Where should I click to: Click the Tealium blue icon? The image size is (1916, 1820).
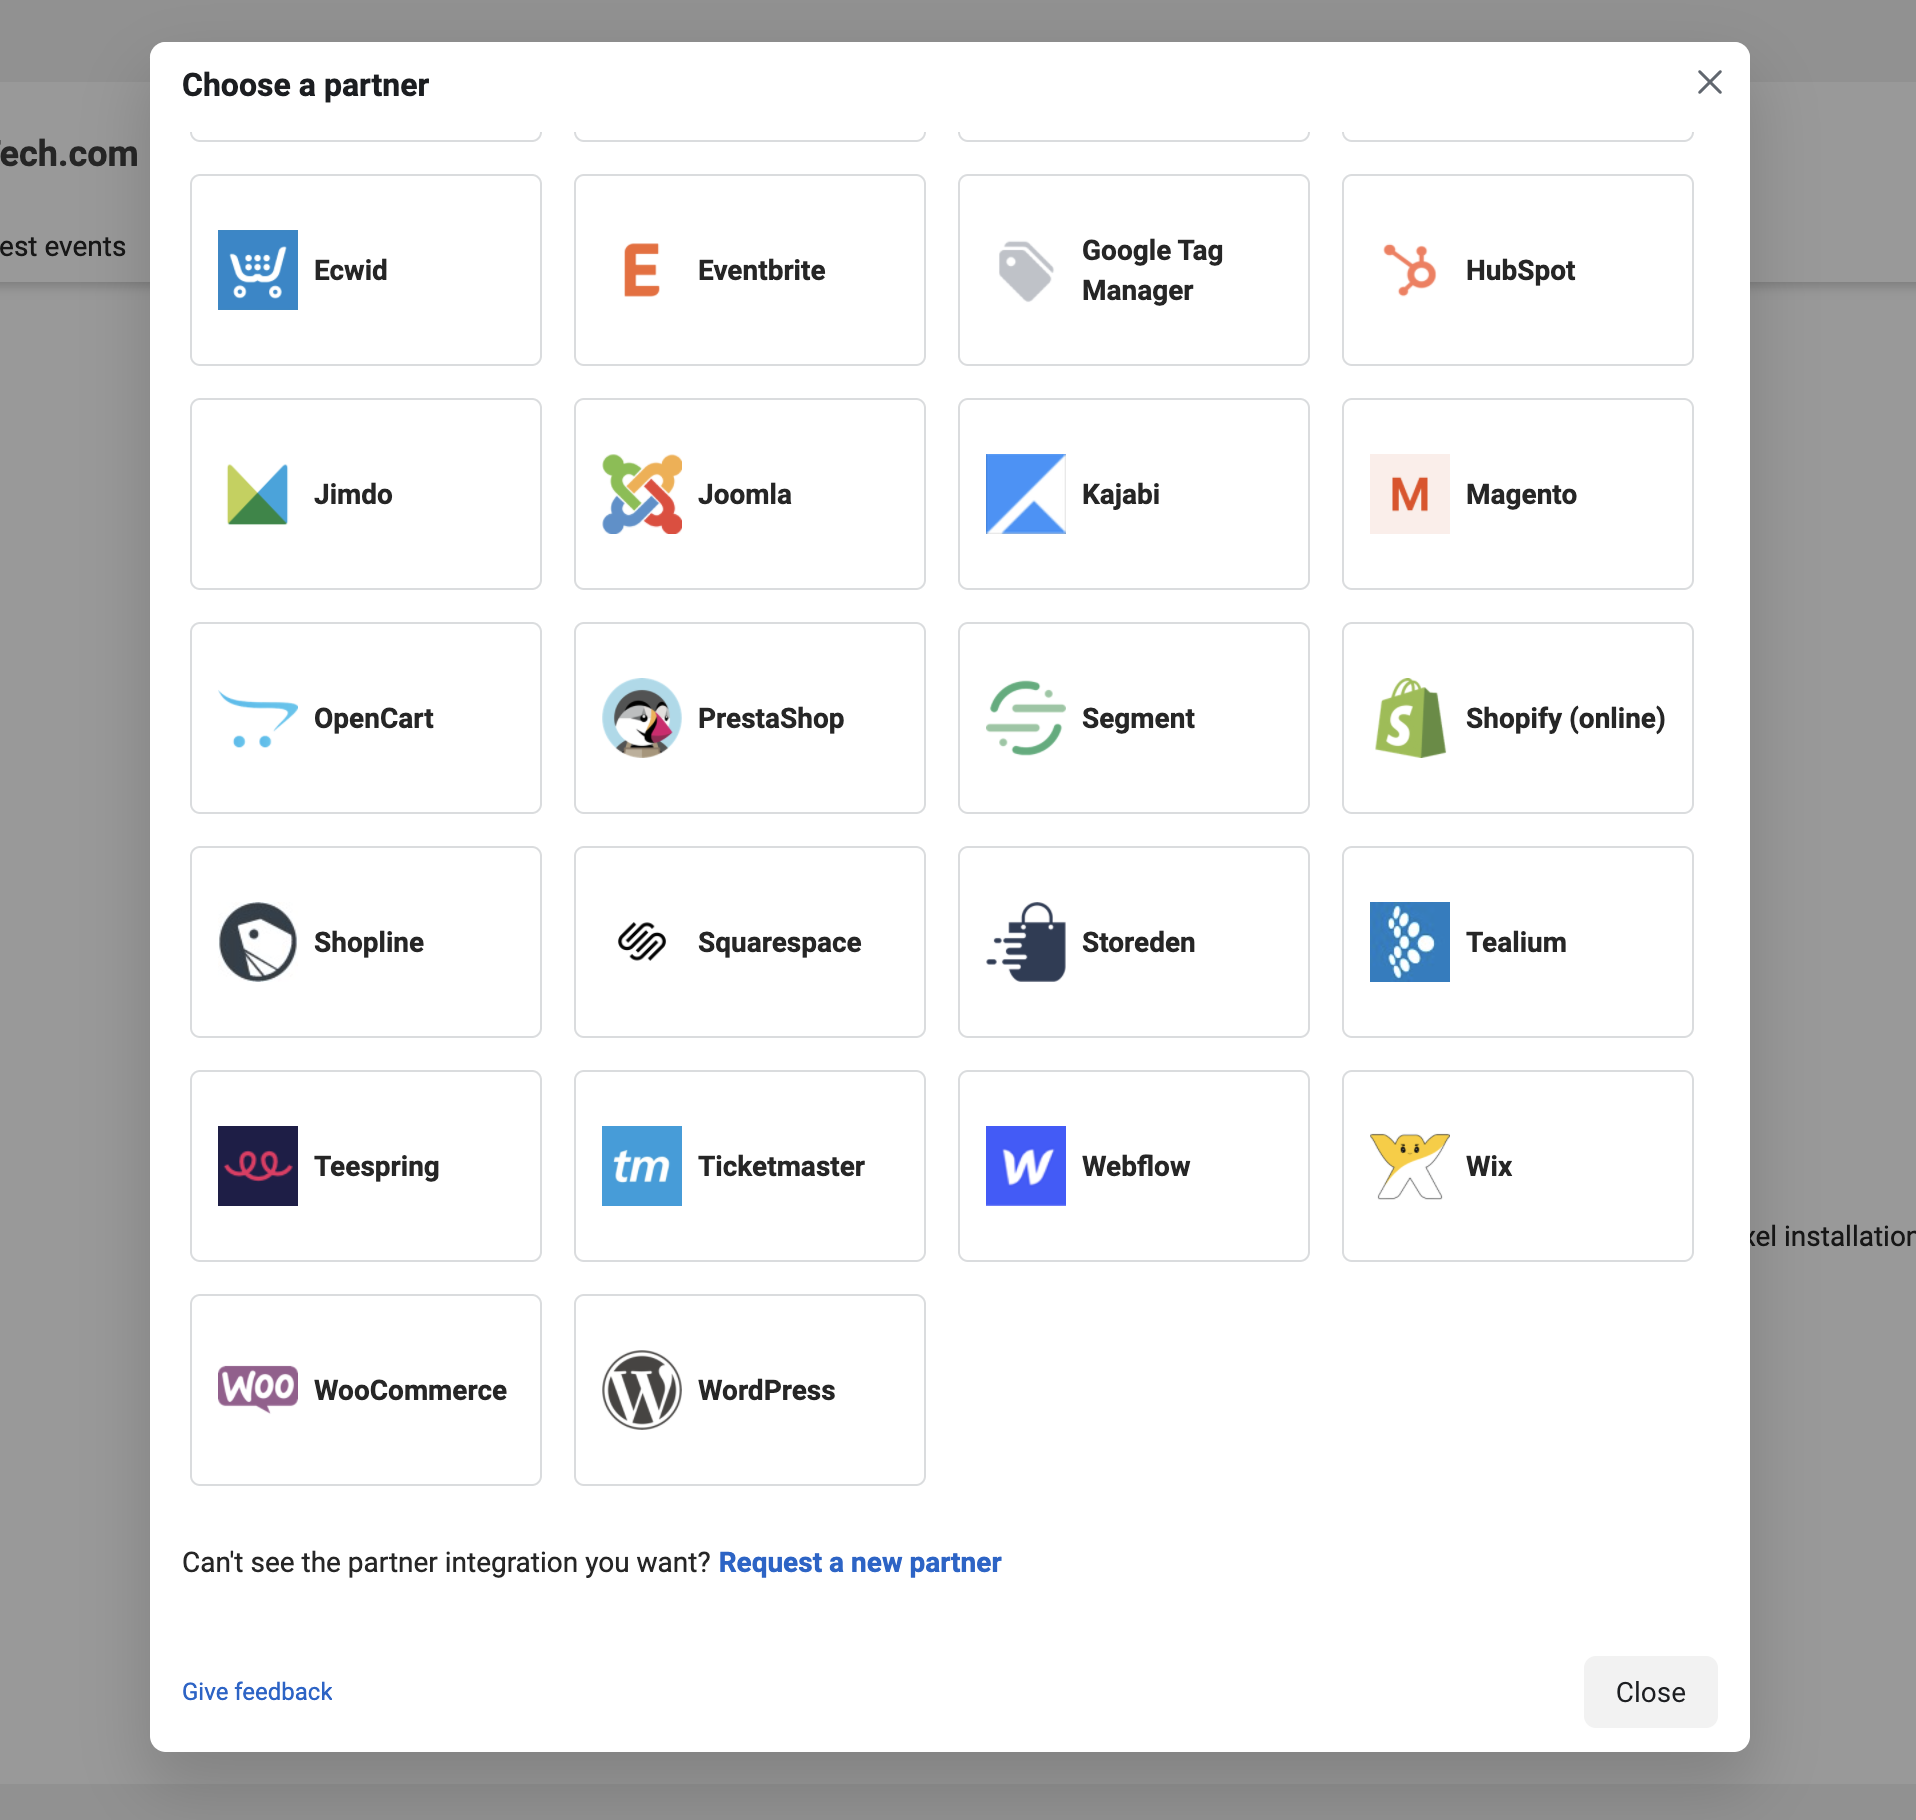pyautogui.click(x=1409, y=942)
